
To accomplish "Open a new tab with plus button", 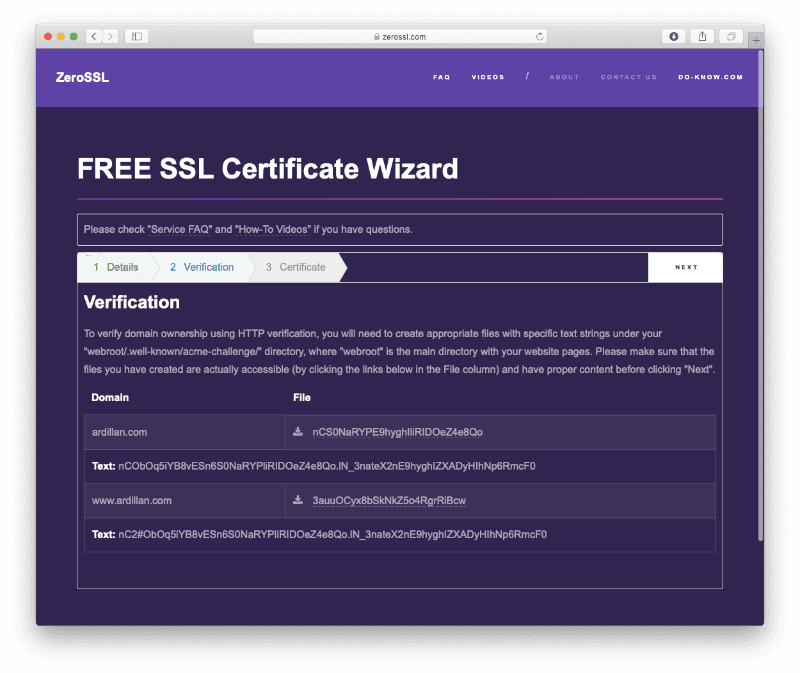I will (756, 38).
